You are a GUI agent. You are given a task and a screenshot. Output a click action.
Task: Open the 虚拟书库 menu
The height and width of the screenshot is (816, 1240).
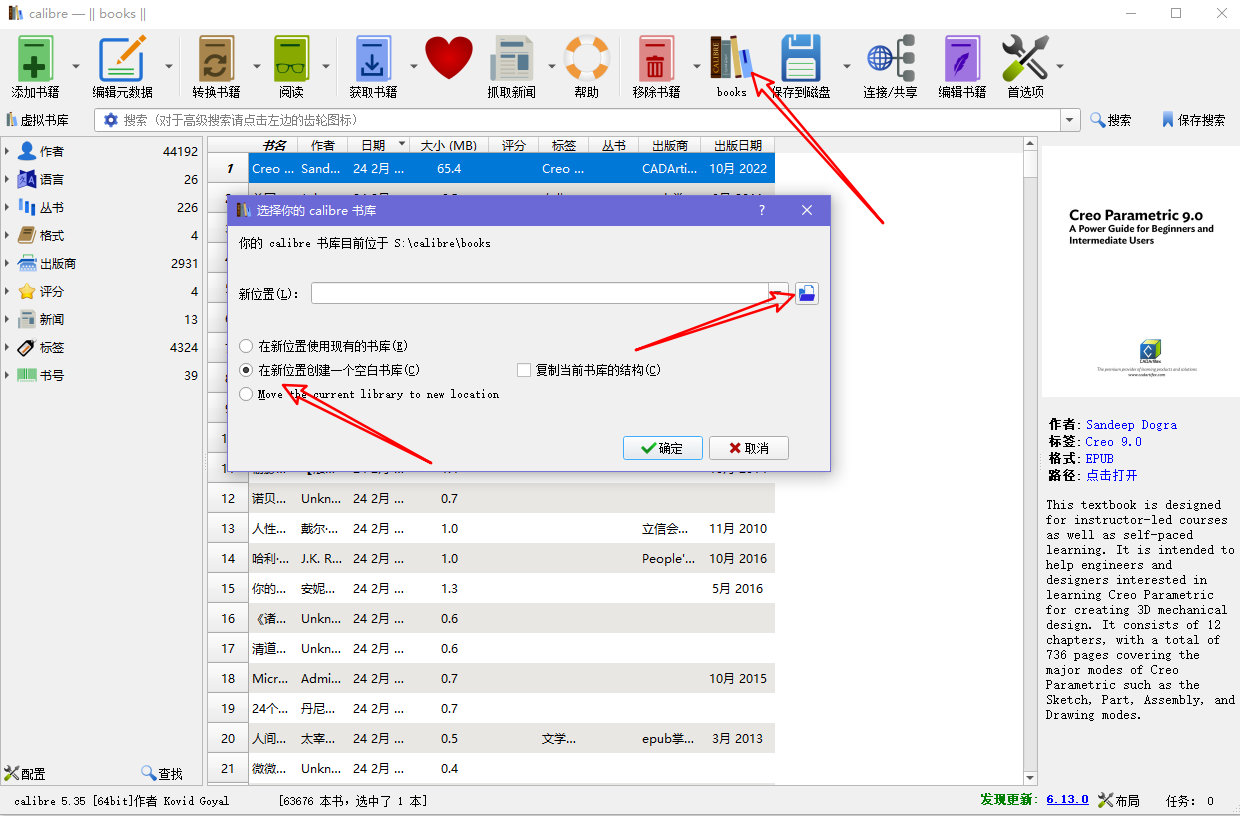37,120
